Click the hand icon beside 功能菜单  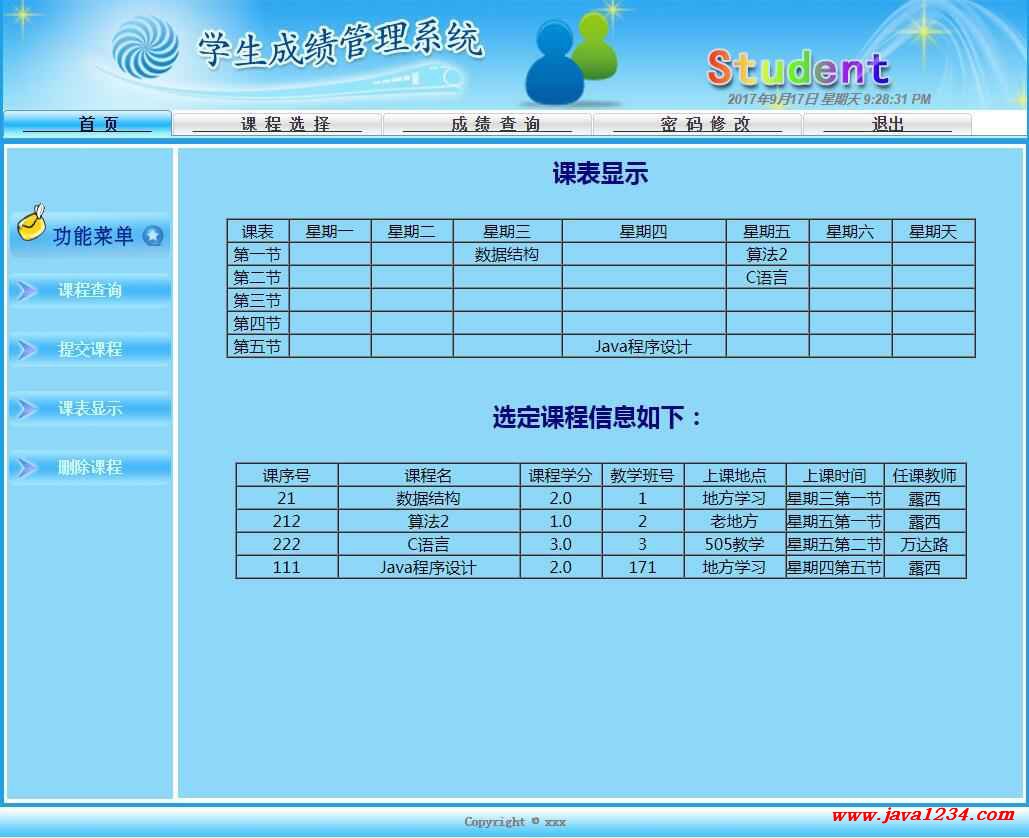click(32, 224)
